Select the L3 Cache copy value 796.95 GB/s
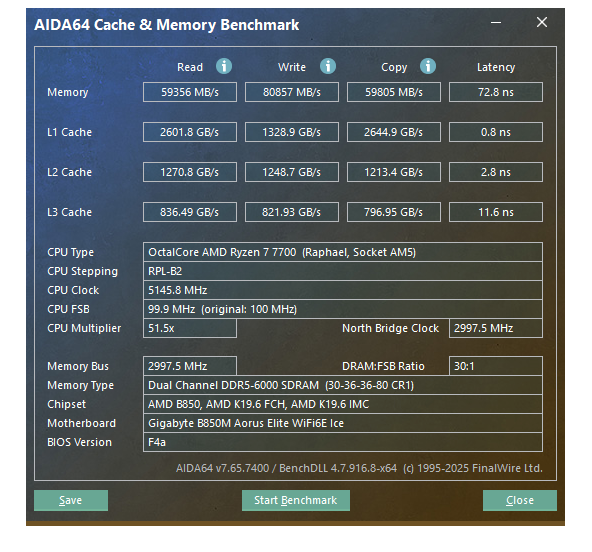Viewport: 592px width, 552px height. 394,212
